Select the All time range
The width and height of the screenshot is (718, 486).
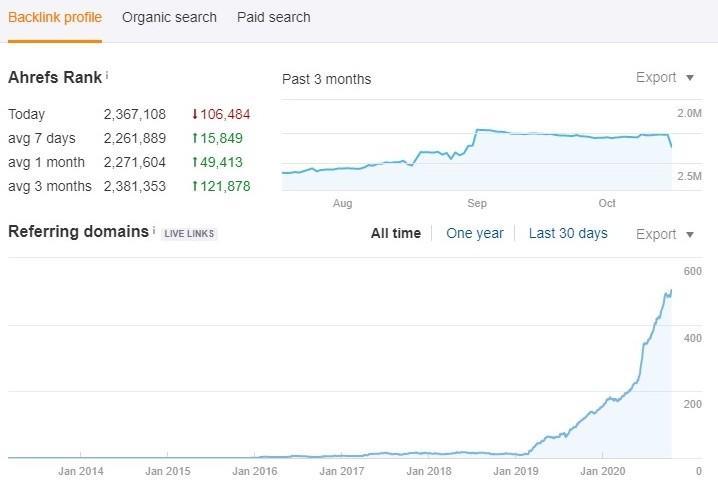[395, 233]
